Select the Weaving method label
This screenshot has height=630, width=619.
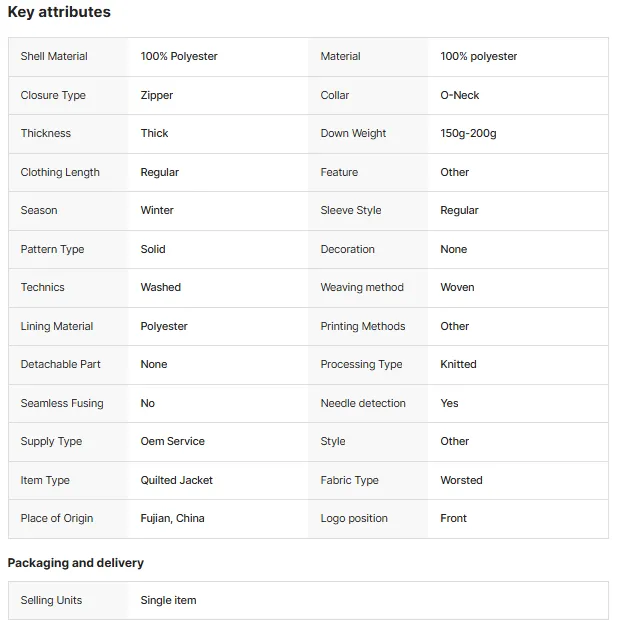click(362, 287)
